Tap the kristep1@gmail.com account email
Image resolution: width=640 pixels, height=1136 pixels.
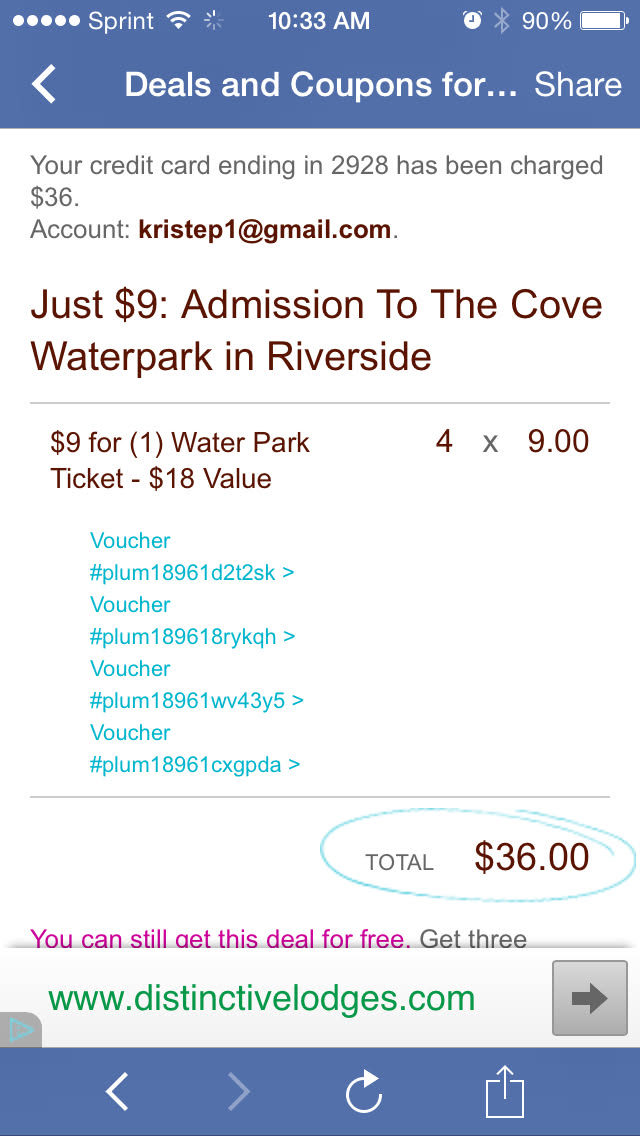(x=265, y=230)
